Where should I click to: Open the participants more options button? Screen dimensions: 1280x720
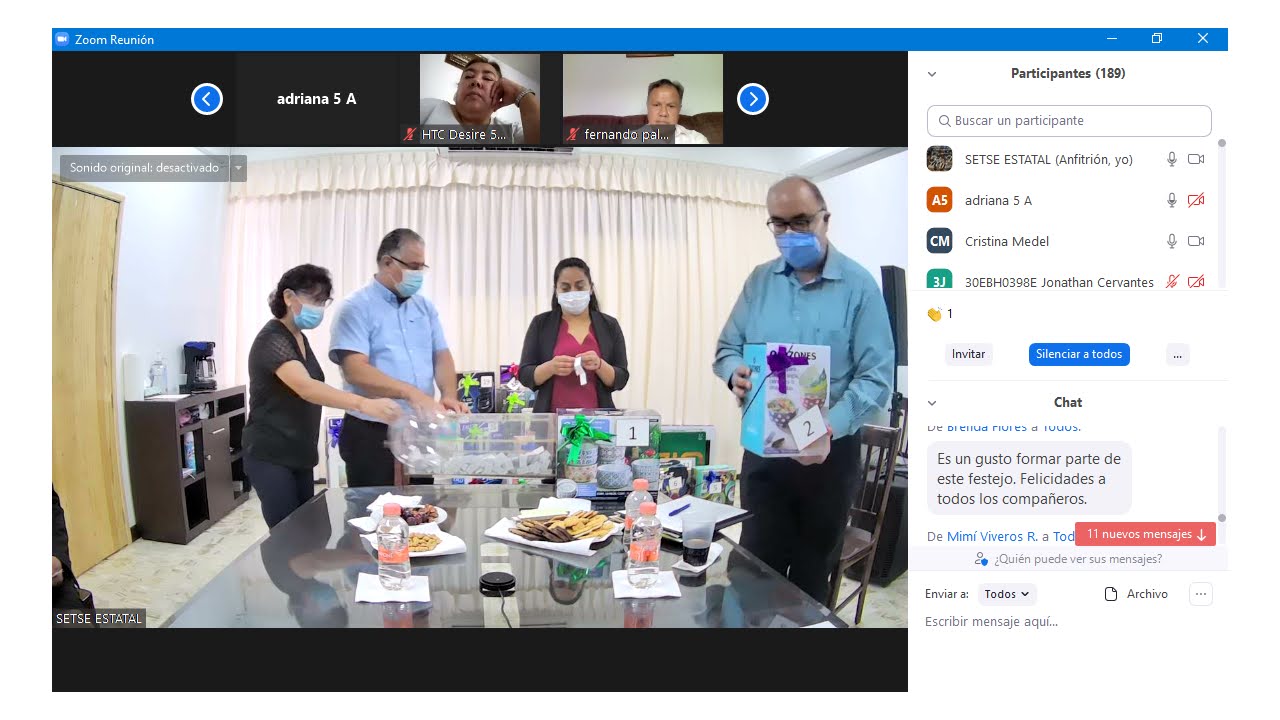(1177, 354)
